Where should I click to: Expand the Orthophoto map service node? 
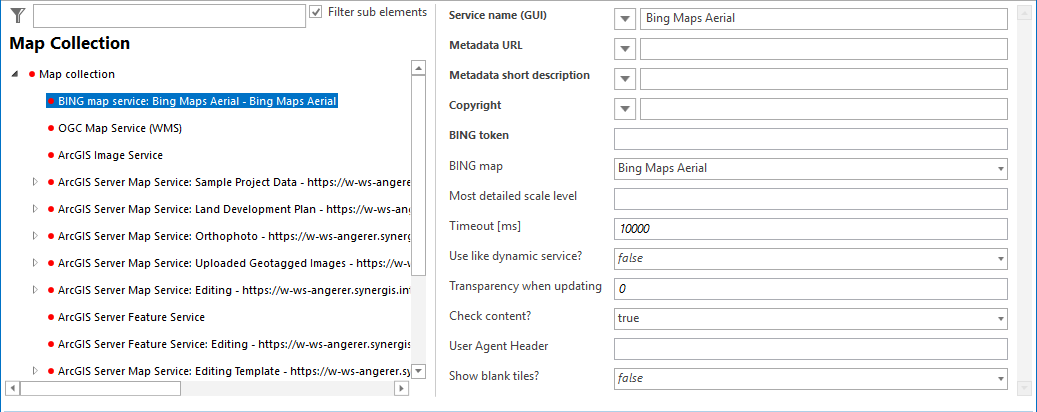(x=36, y=236)
